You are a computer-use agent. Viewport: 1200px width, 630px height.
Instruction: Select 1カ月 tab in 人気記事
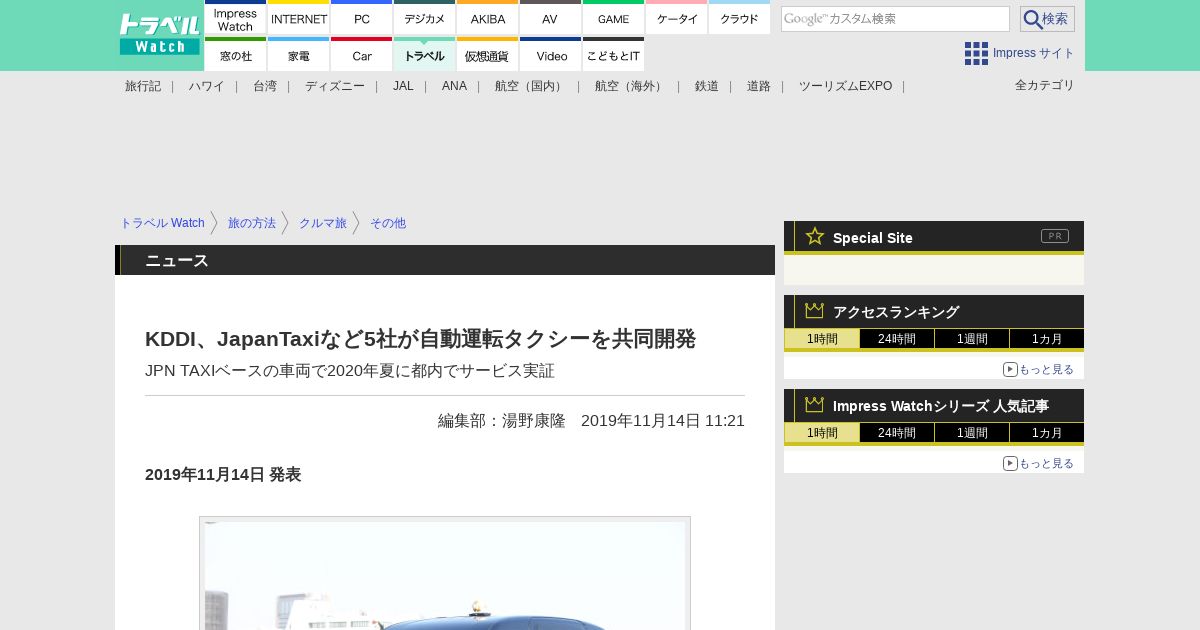1047,433
